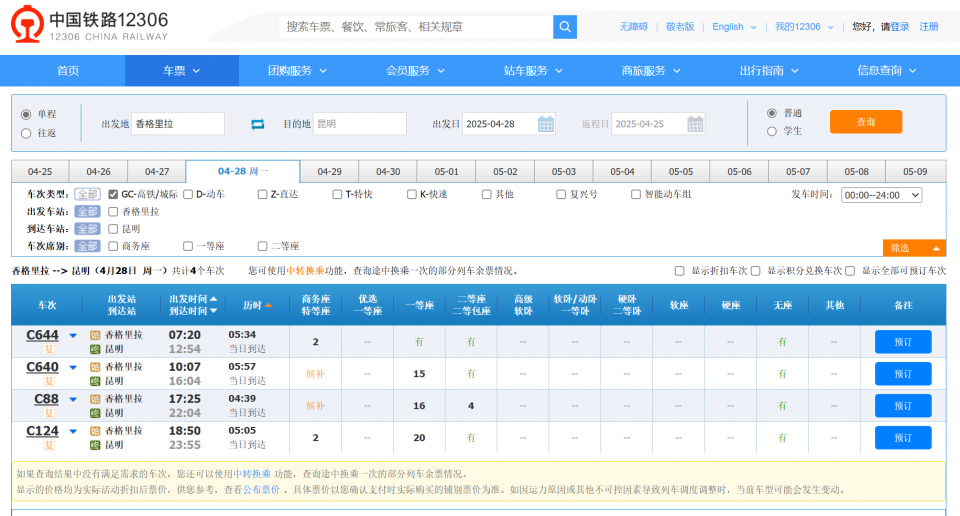960x516 pixels.
Task: Sort by departure time ascending arrow
Action: coord(213,299)
